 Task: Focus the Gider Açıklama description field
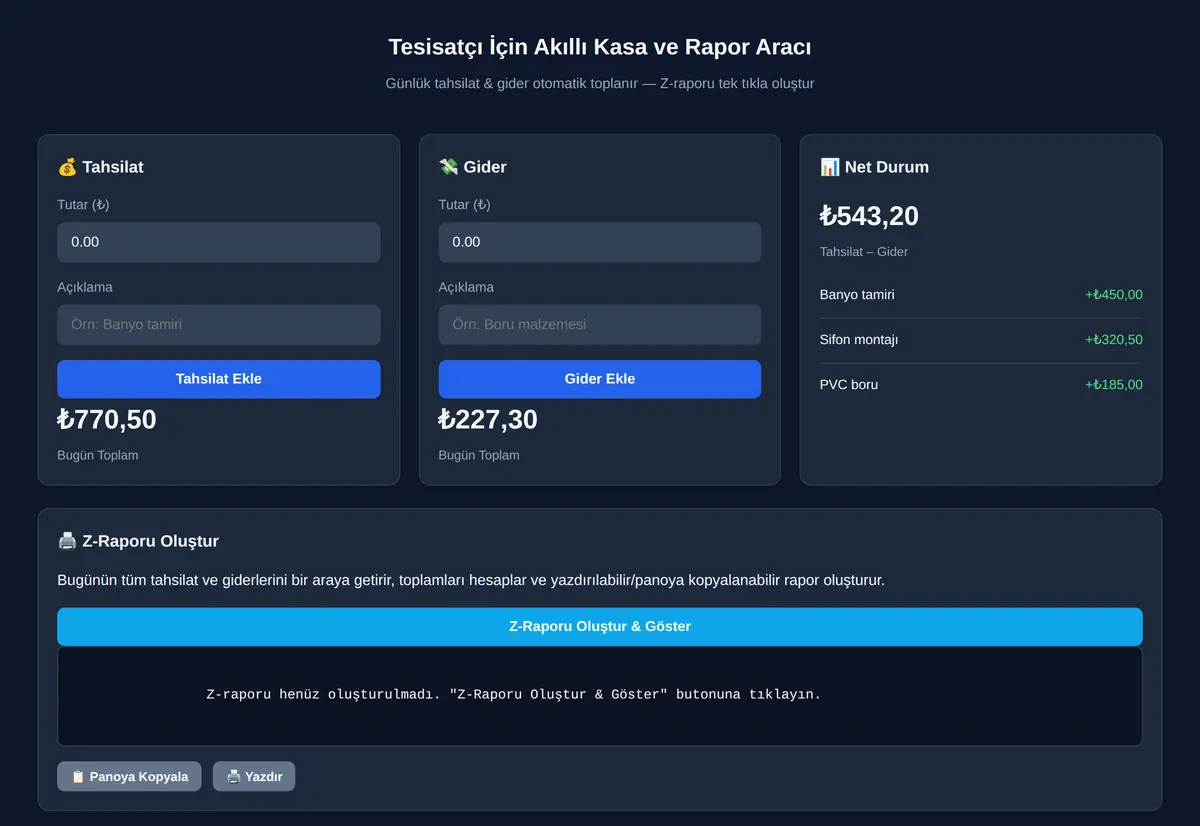click(599, 324)
